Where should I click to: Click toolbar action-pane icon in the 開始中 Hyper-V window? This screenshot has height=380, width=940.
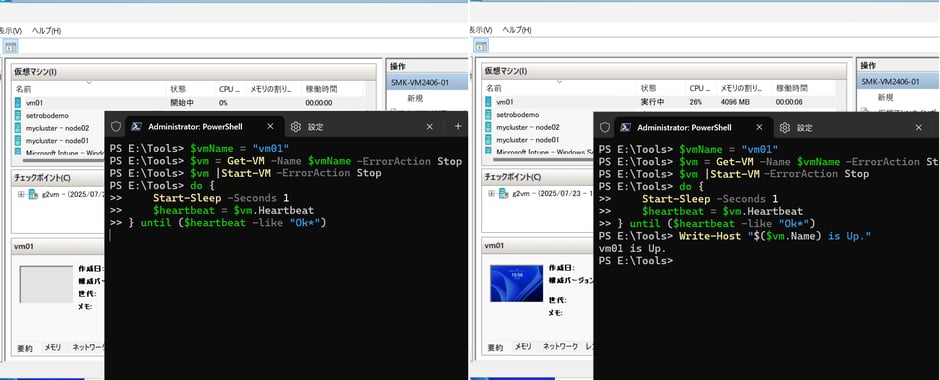[x=11, y=46]
